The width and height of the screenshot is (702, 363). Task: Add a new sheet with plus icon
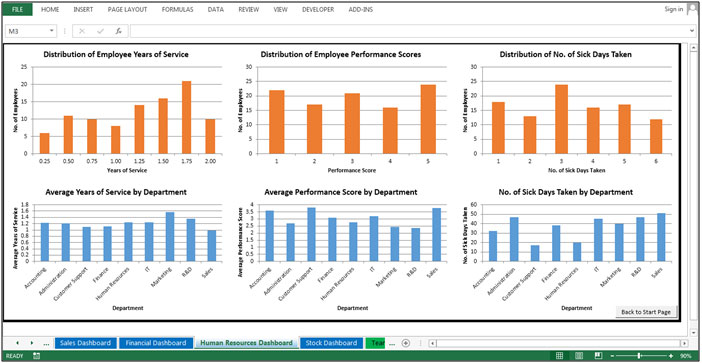tap(406, 343)
